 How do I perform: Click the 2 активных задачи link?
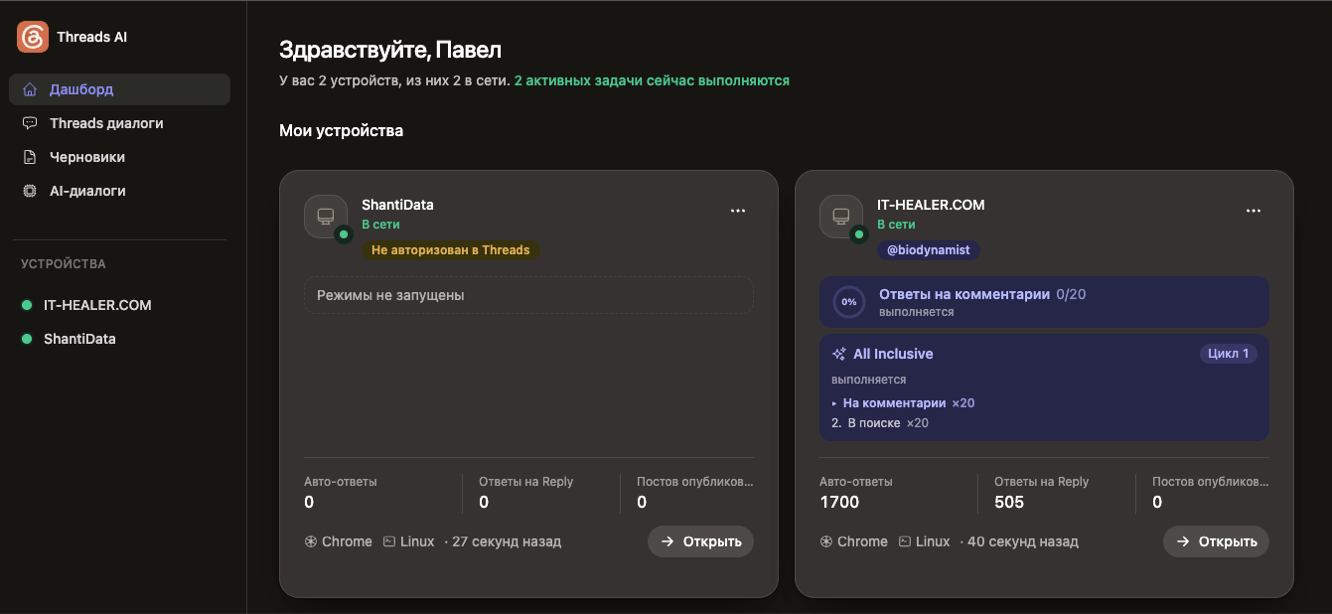pos(652,80)
